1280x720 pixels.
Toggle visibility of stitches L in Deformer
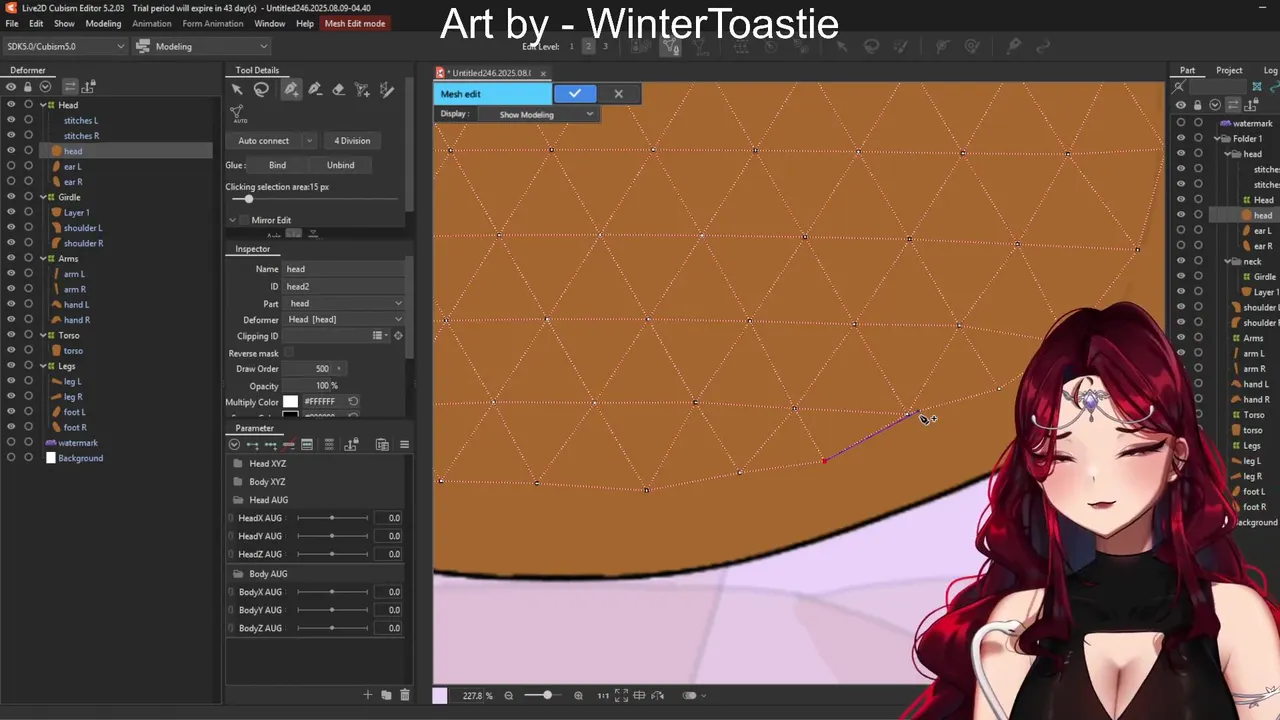coord(11,120)
